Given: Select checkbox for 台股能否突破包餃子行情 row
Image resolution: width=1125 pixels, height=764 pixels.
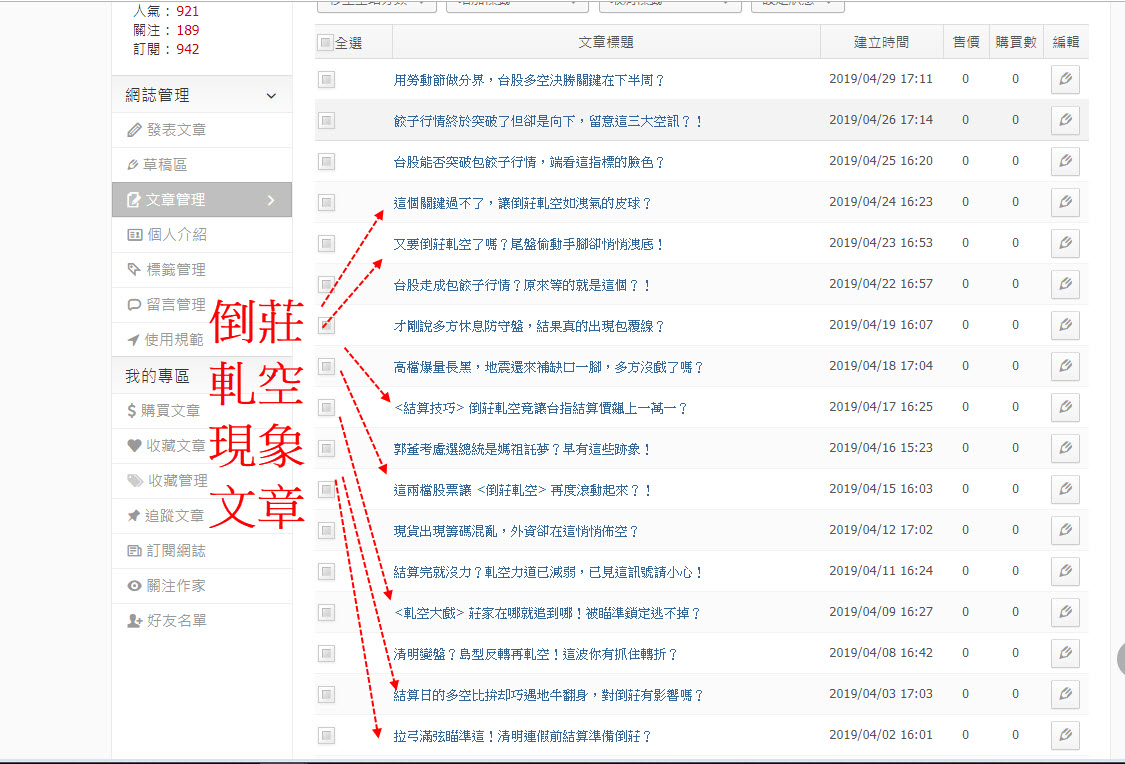Looking at the screenshot, I should click(x=326, y=161).
